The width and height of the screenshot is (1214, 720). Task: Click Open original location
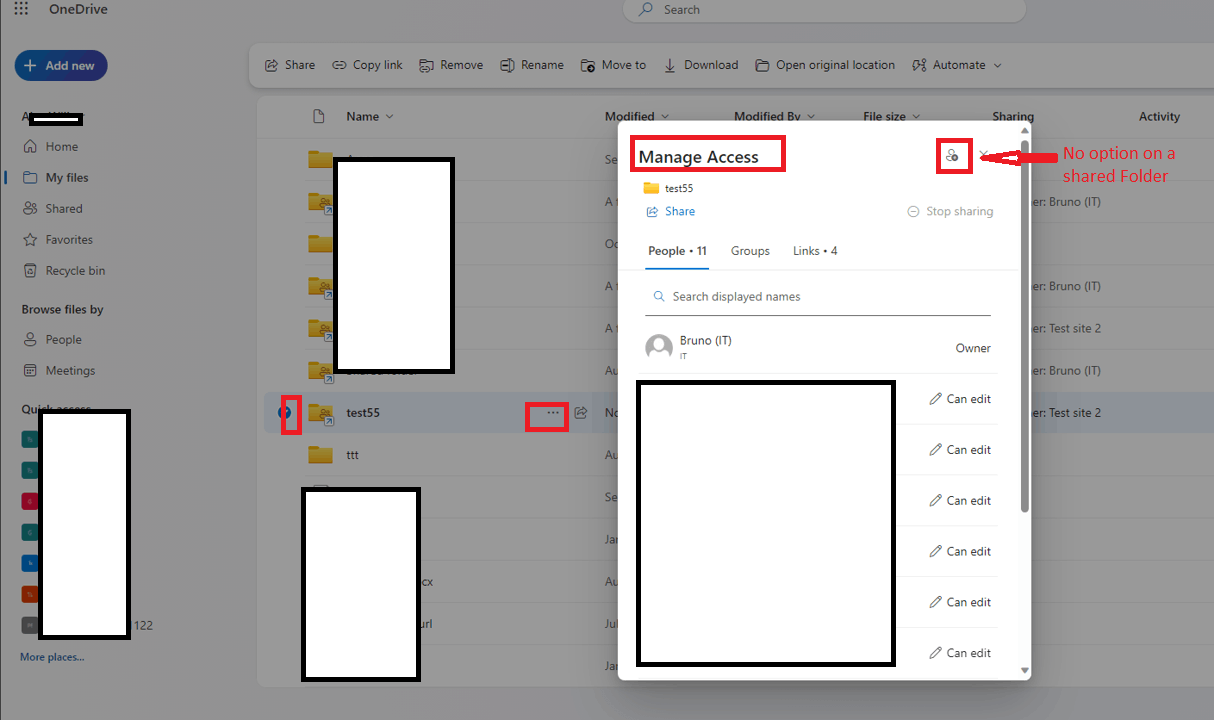[825, 65]
